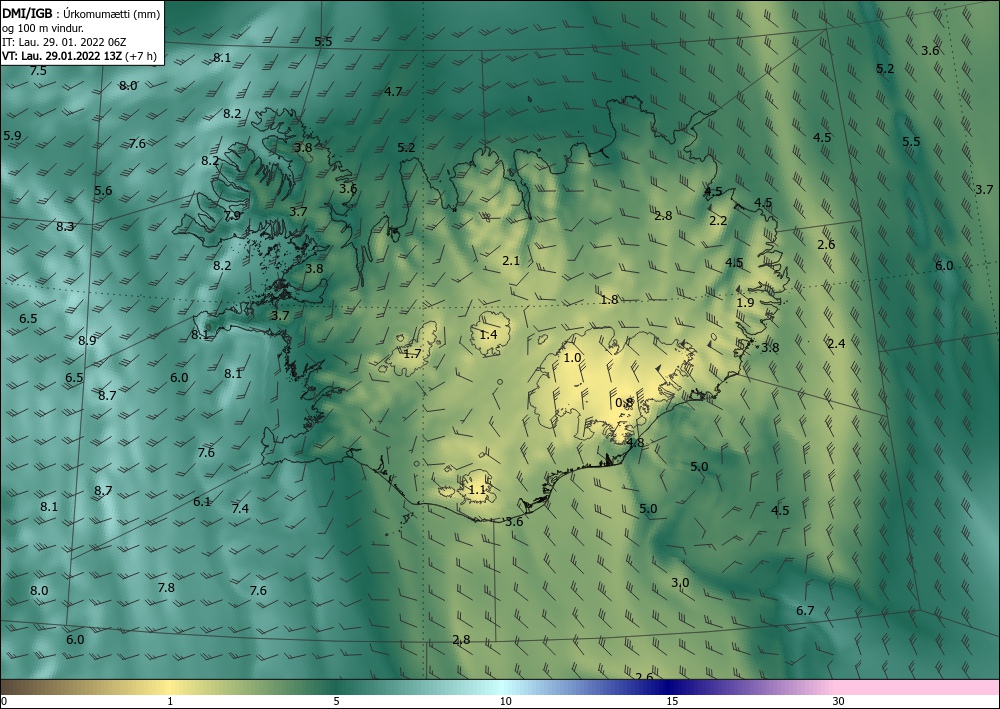1000x709 pixels.
Task: Click the 2.2 value label
Action: 718,221
